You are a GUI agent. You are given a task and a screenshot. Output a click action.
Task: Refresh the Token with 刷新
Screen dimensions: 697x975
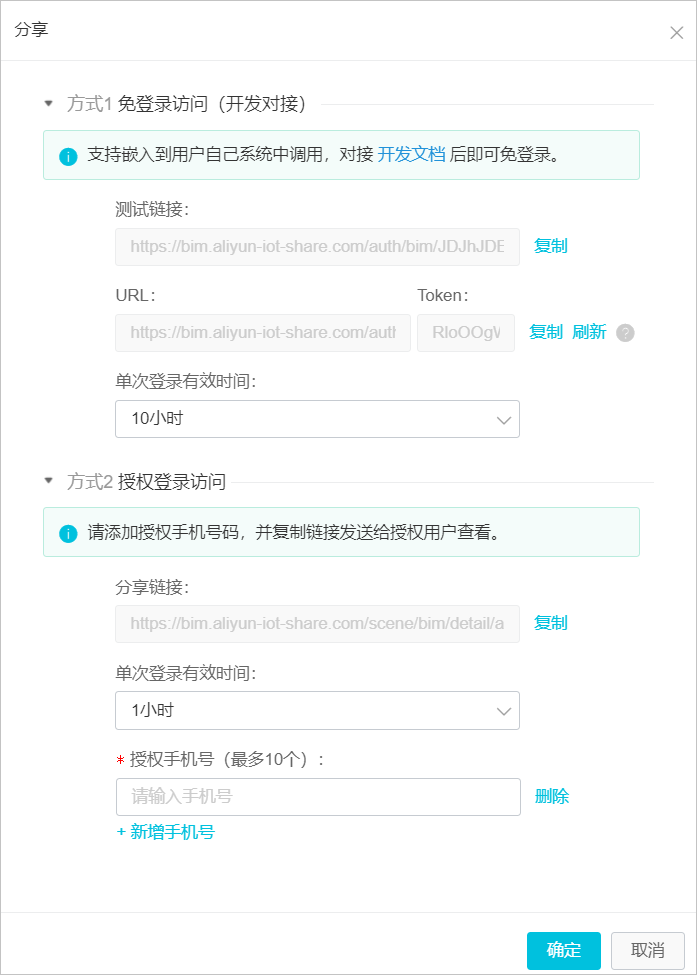point(591,332)
